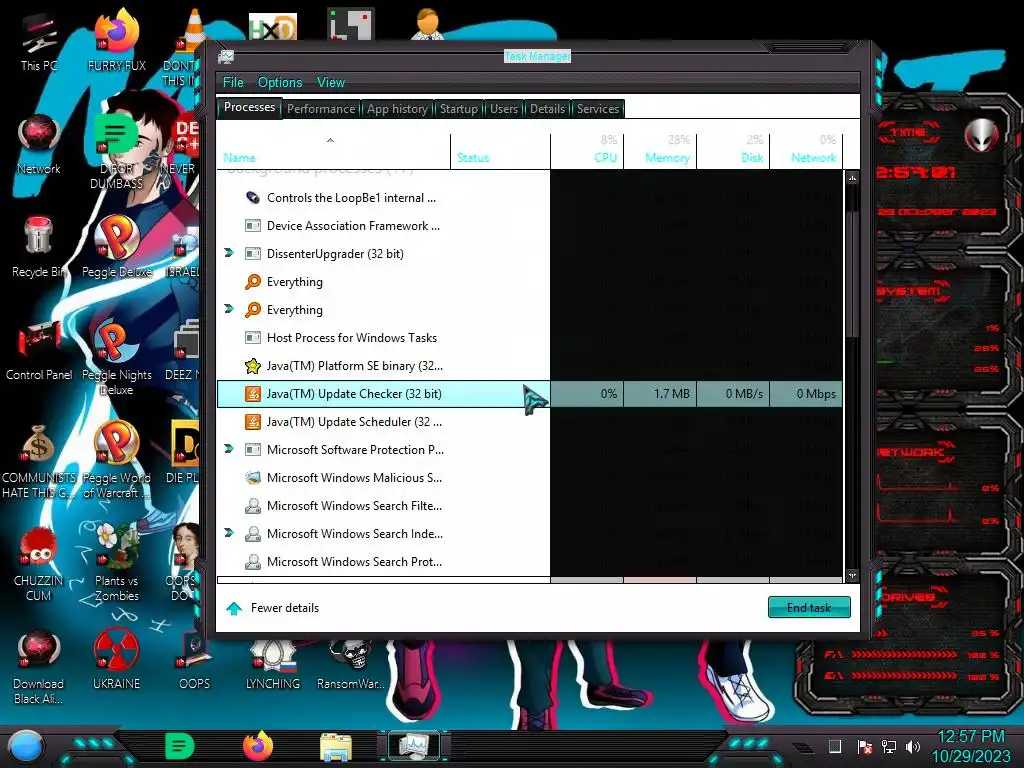Click the 0 Mbps network cell

pos(807,394)
